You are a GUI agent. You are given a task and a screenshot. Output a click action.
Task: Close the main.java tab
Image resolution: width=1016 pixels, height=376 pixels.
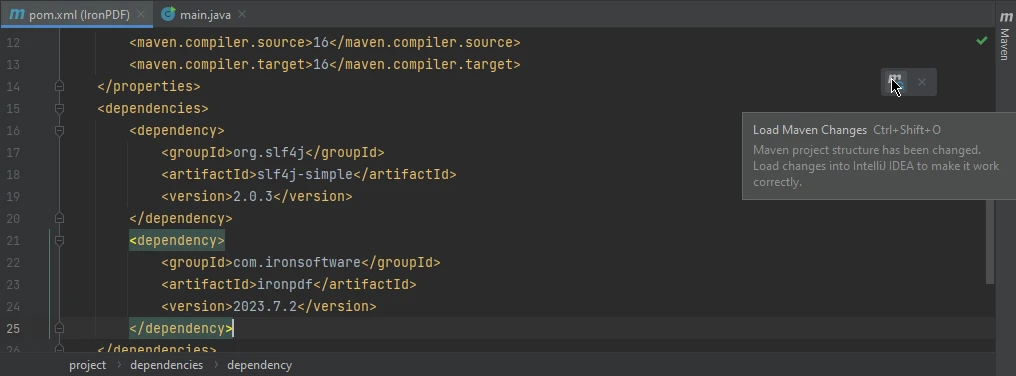pyautogui.click(x=242, y=14)
